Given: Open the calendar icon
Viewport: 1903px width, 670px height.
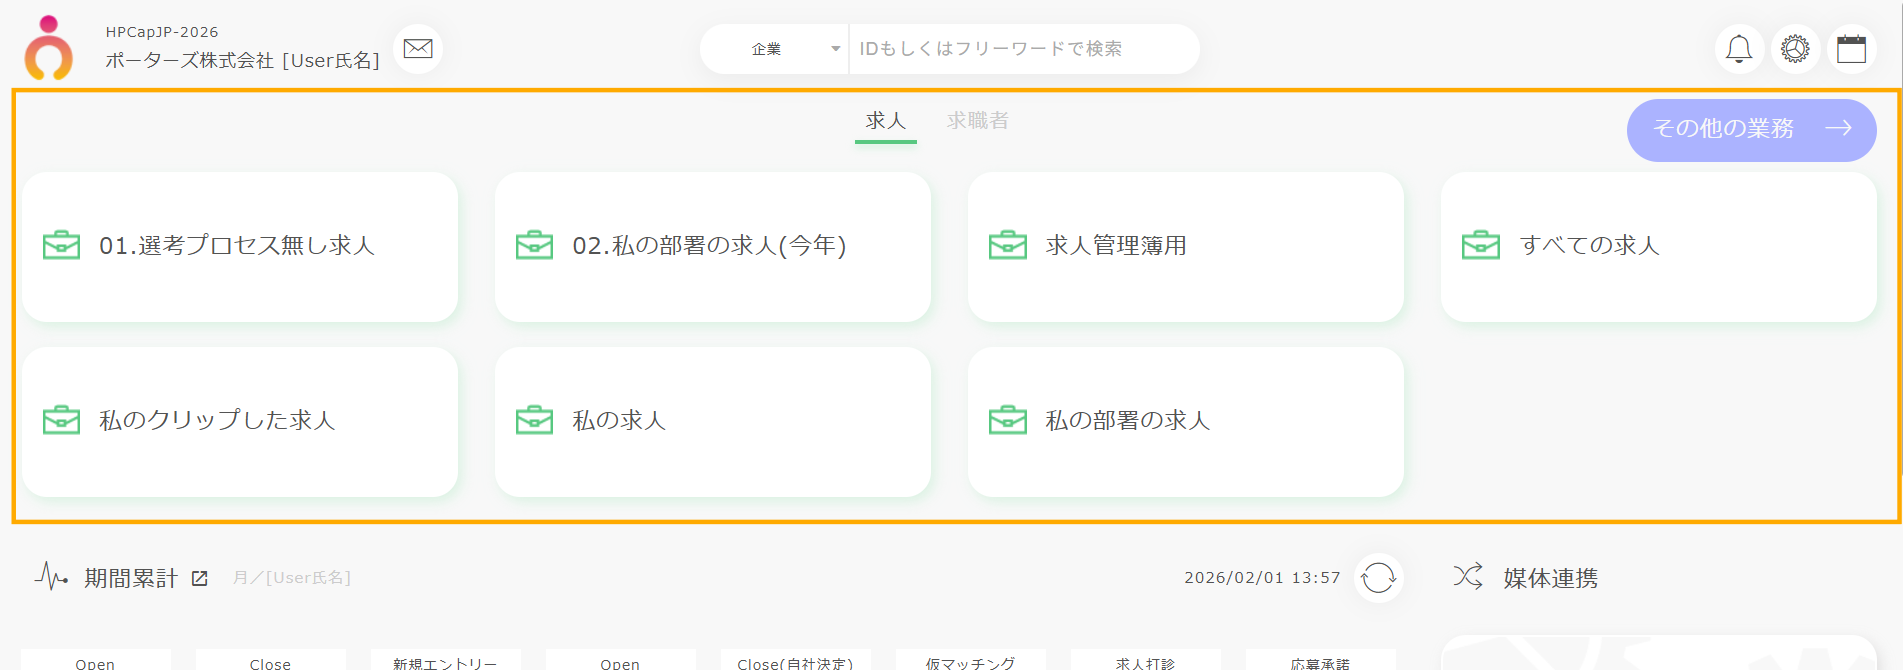Looking at the screenshot, I should pyautogui.click(x=1851, y=49).
